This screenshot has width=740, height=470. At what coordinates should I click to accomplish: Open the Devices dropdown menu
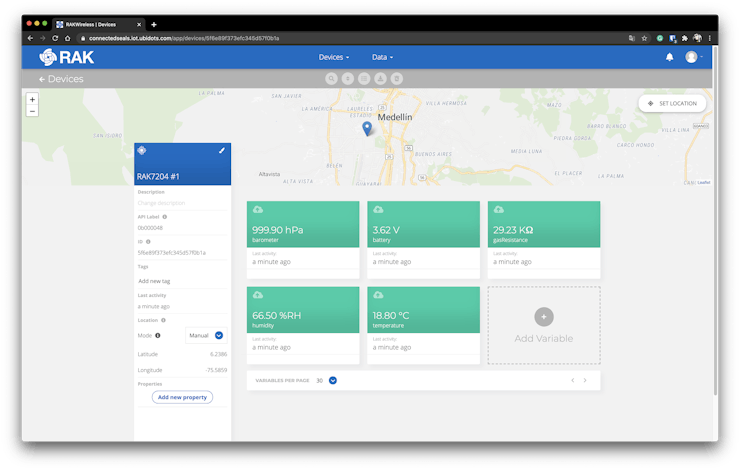(334, 57)
